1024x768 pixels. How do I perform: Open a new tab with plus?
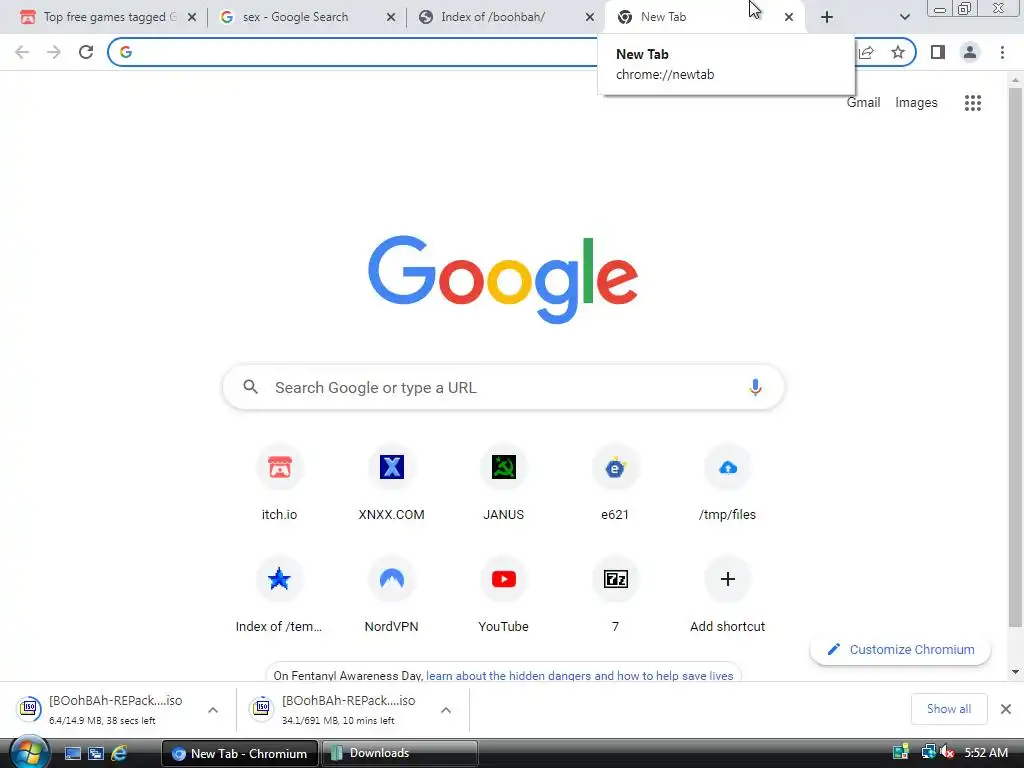[x=827, y=17]
